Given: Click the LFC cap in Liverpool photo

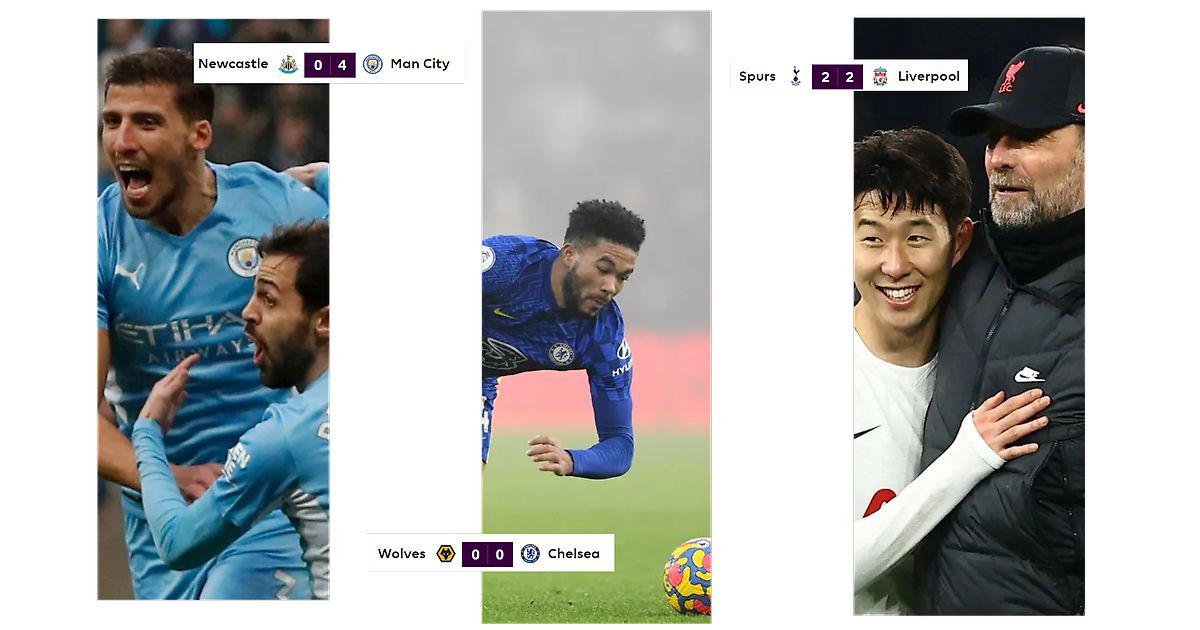Looking at the screenshot, I should (x=1018, y=90).
